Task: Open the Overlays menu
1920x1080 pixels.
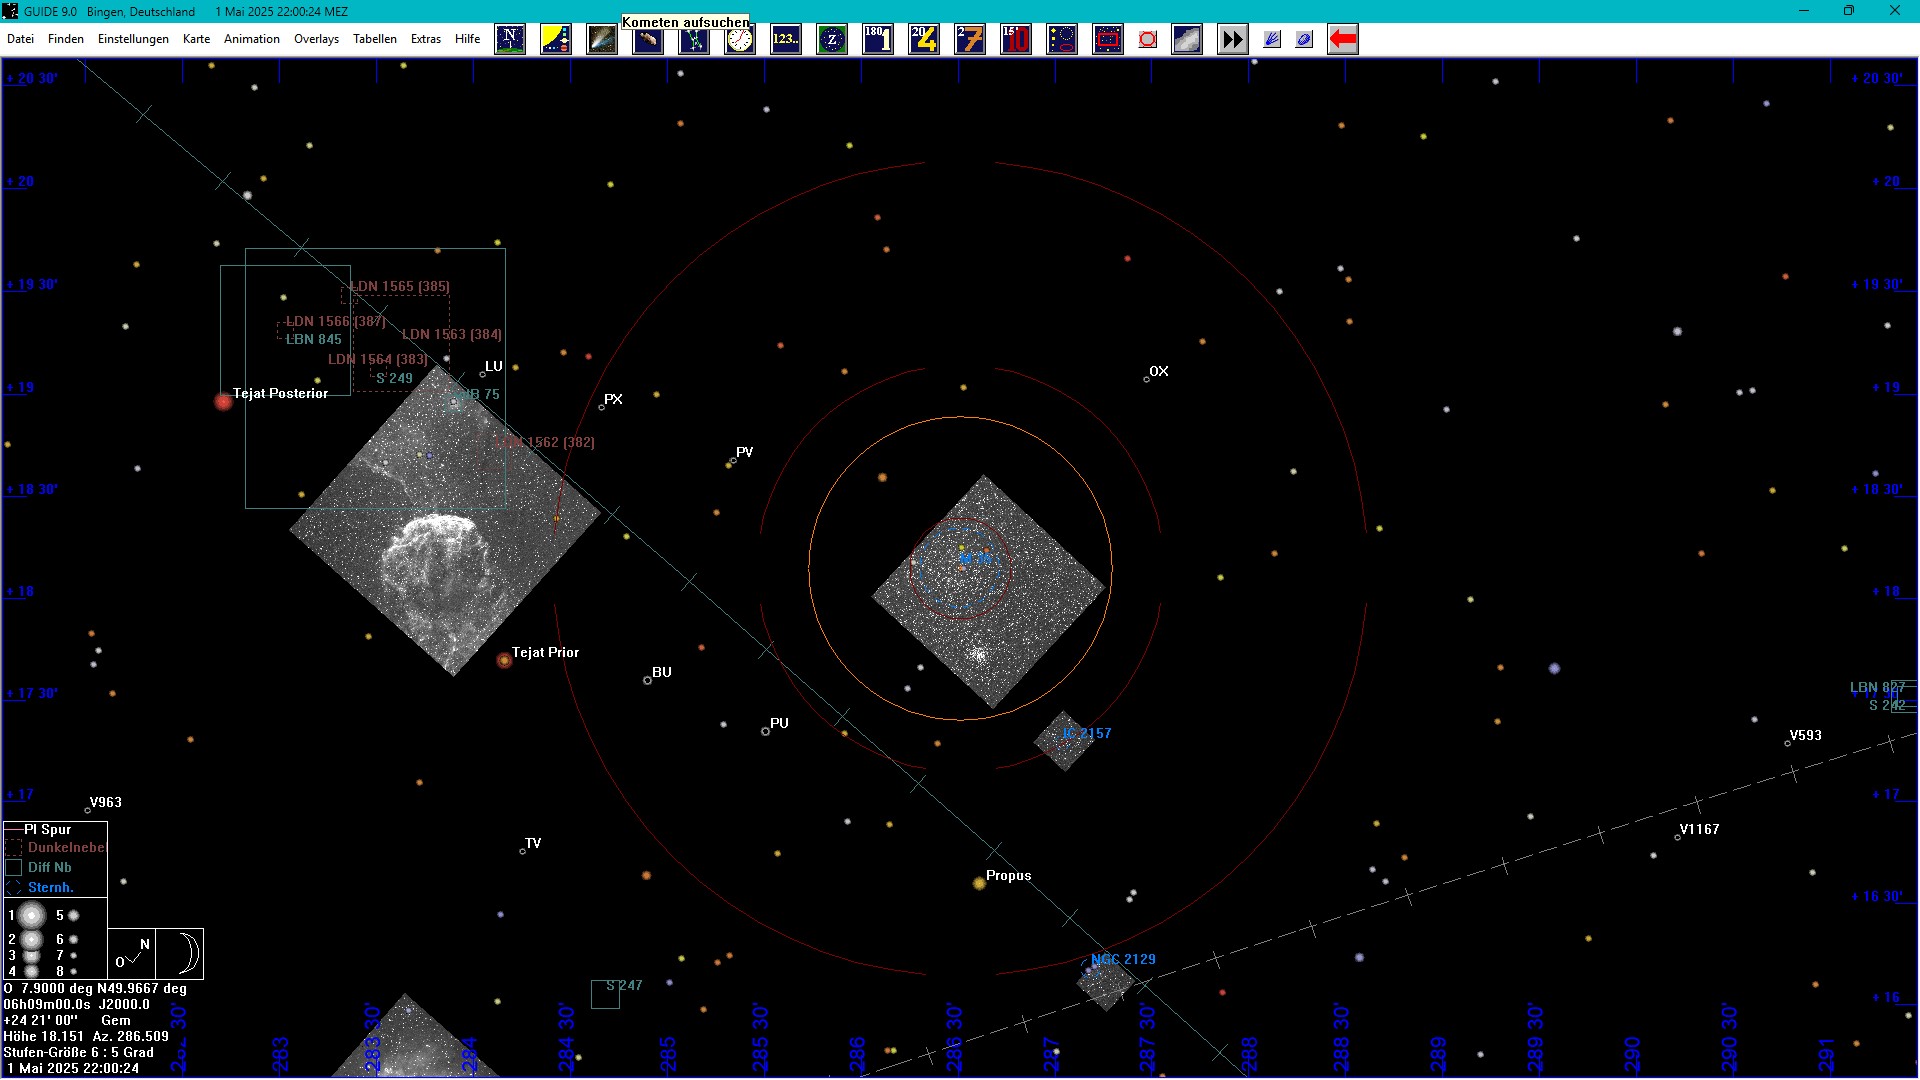Action: click(316, 39)
